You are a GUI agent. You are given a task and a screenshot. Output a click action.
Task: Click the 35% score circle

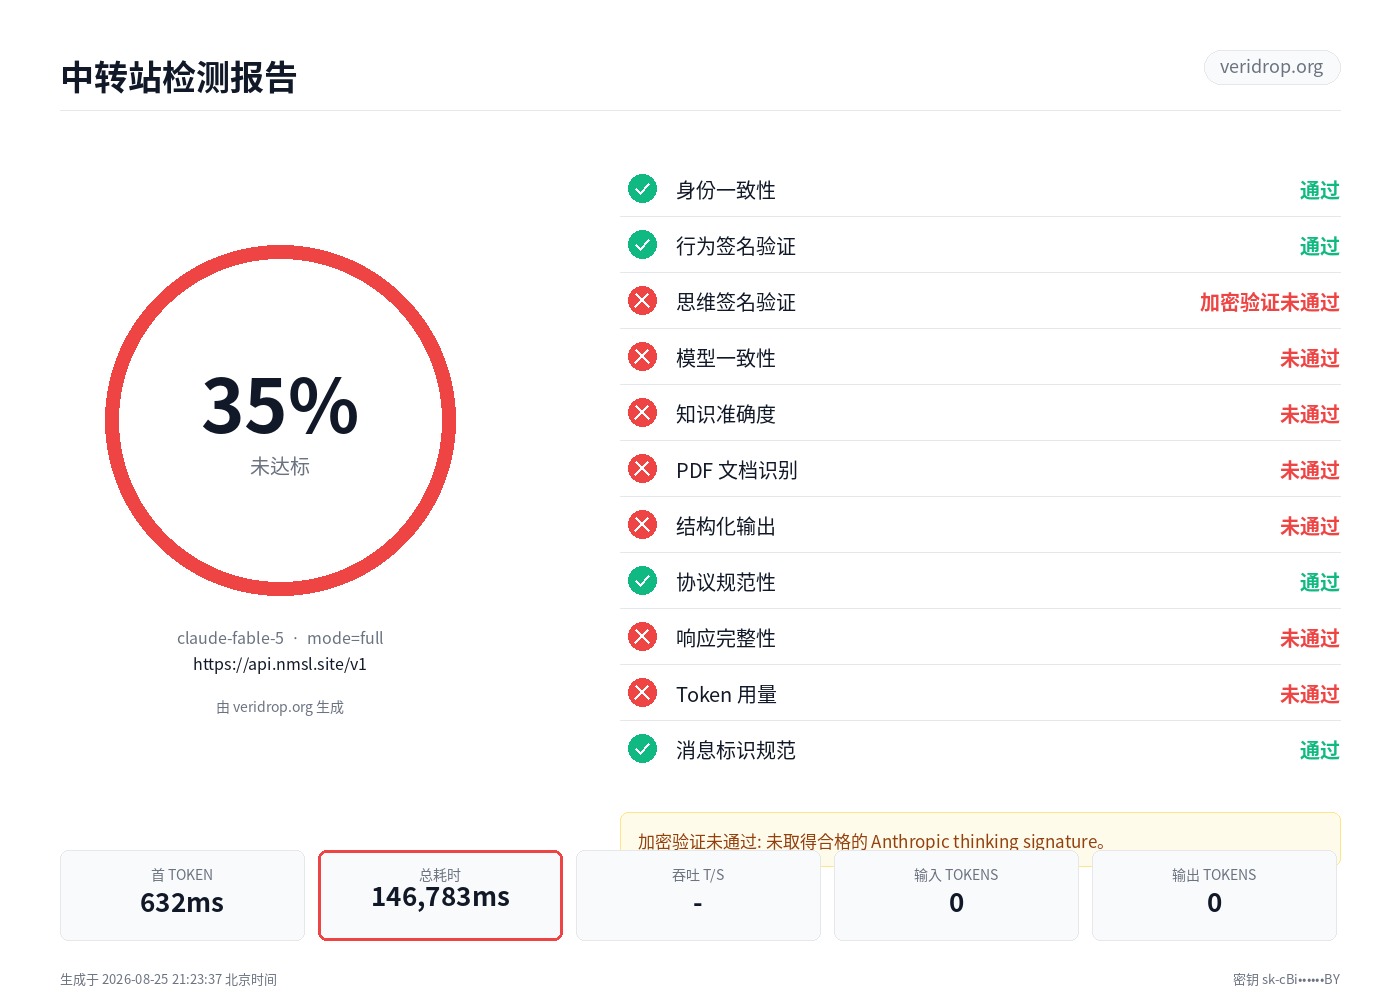point(280,421)
